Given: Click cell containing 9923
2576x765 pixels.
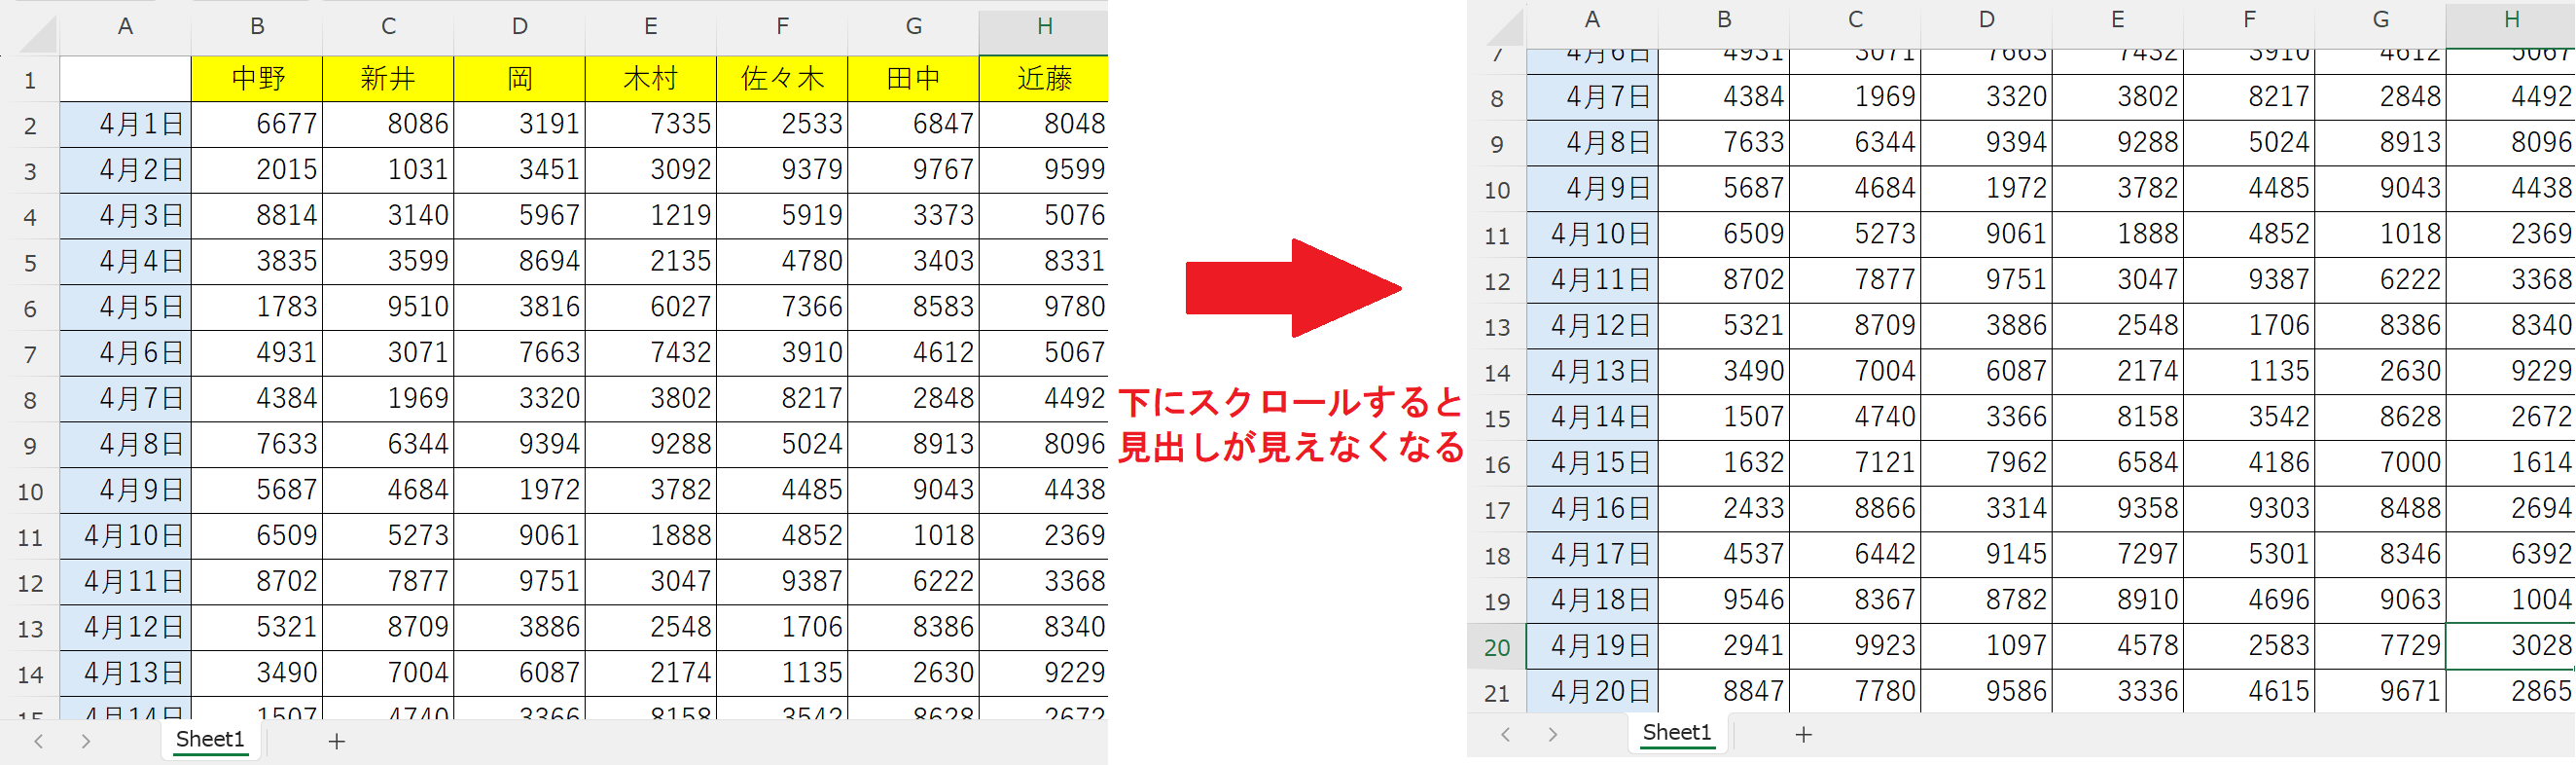Looking at the screenshot, I should 1855,647.
